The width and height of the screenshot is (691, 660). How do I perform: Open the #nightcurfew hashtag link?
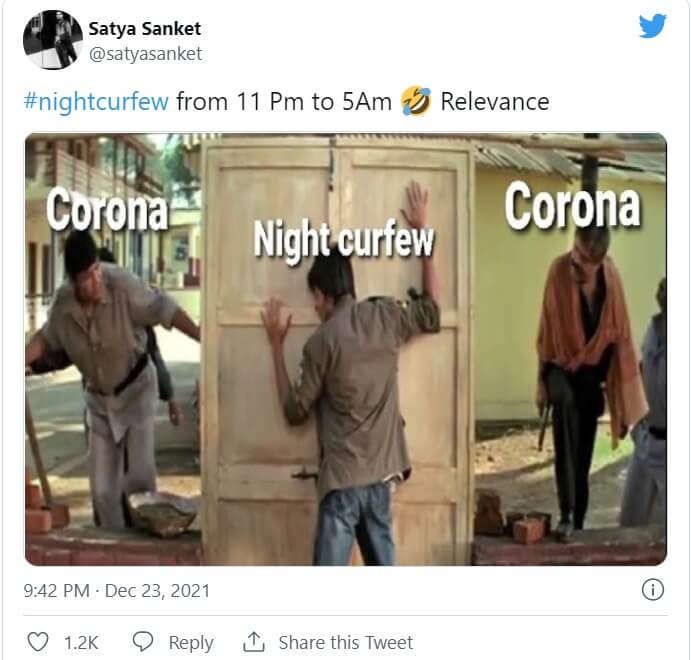pyautogui.click(x=96, y=102)
